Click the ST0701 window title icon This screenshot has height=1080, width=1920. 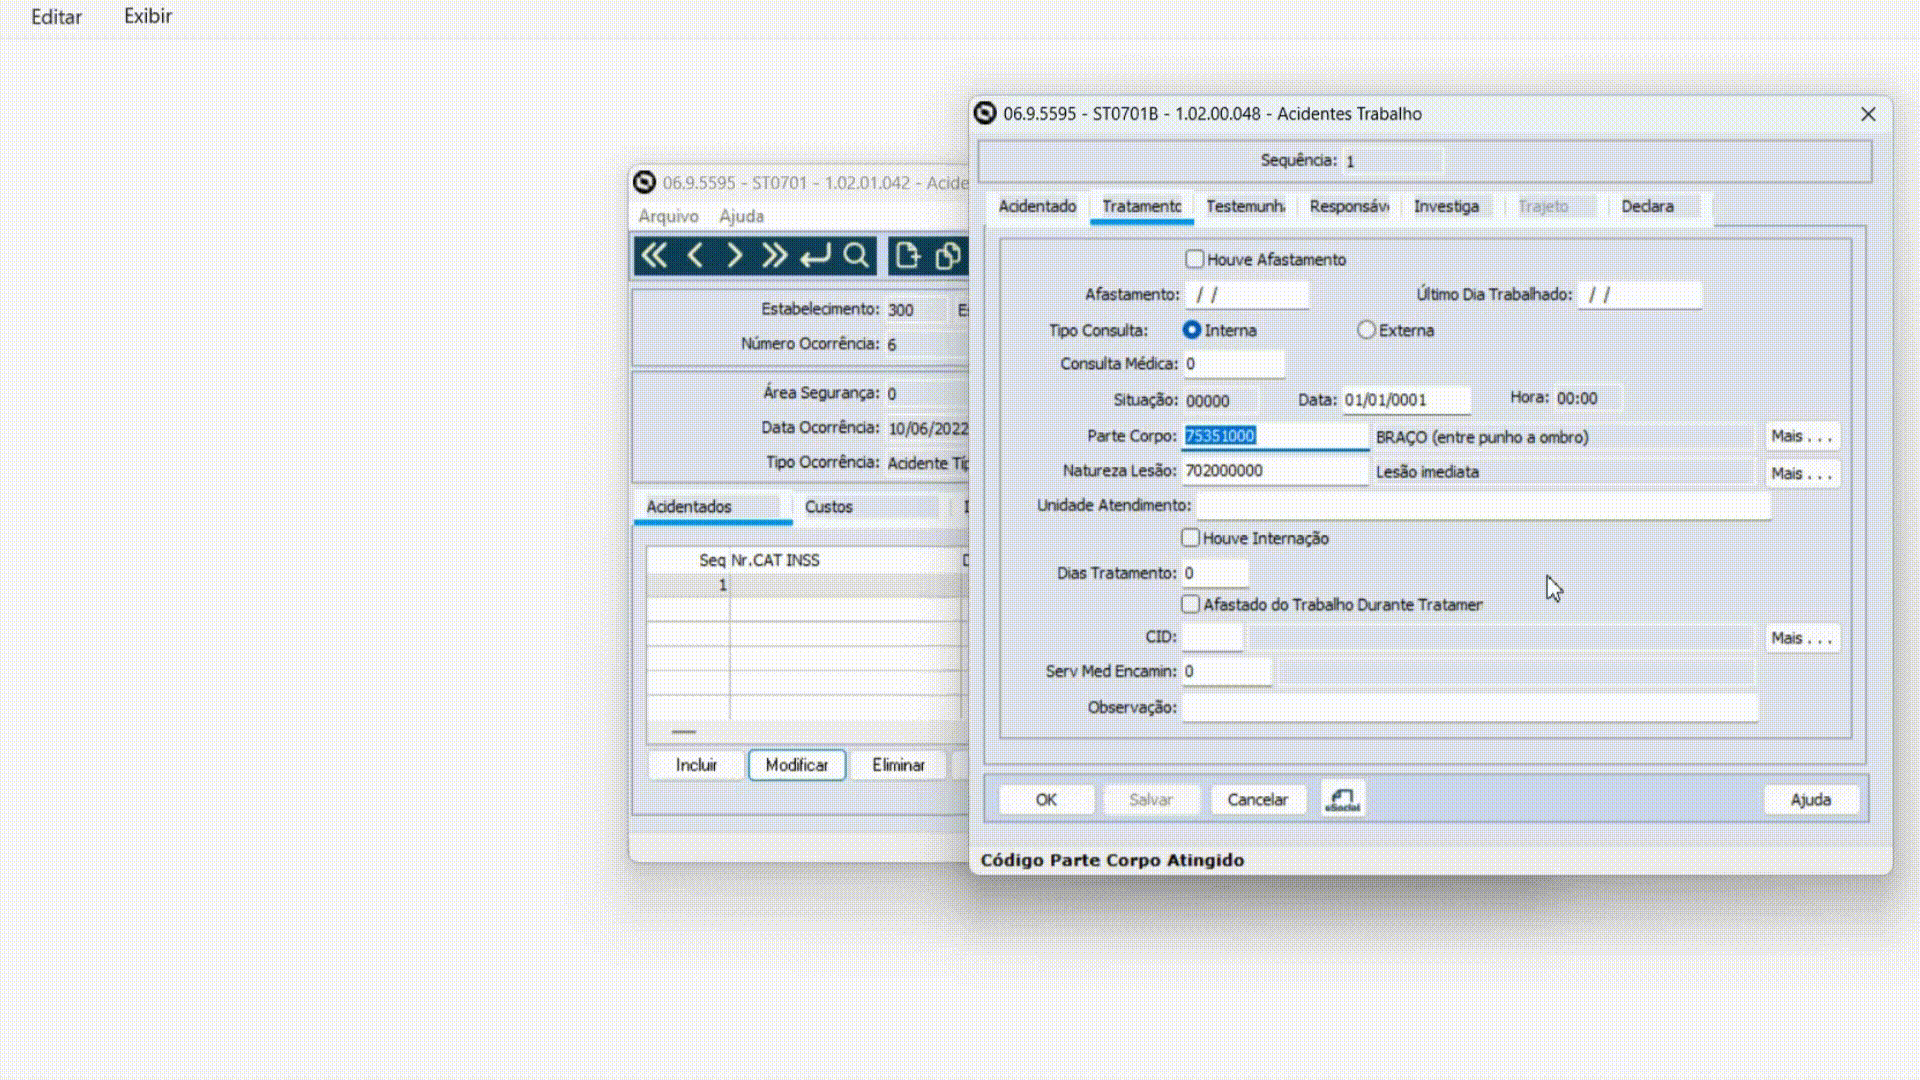tap(645, 182)
